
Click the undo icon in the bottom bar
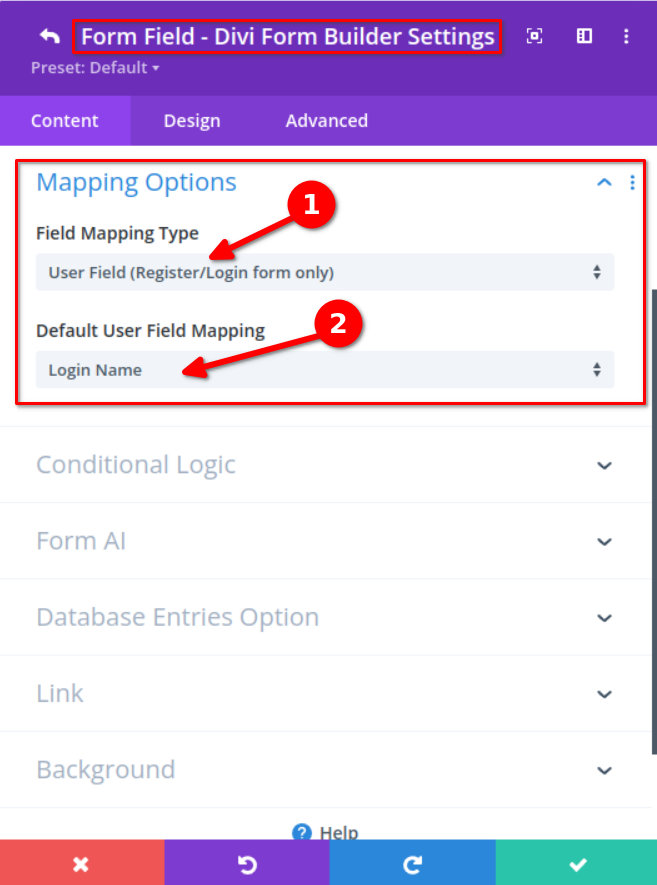(246, 862)
